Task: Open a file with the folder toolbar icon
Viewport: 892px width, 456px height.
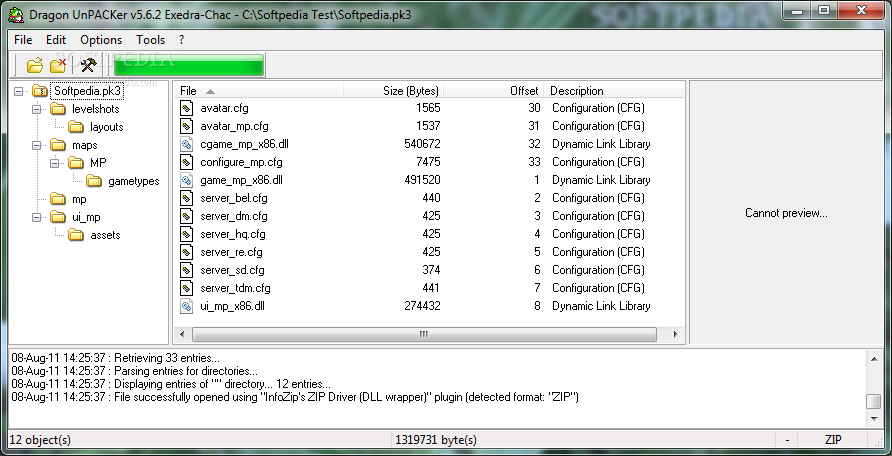Action: tap(35, 65)
